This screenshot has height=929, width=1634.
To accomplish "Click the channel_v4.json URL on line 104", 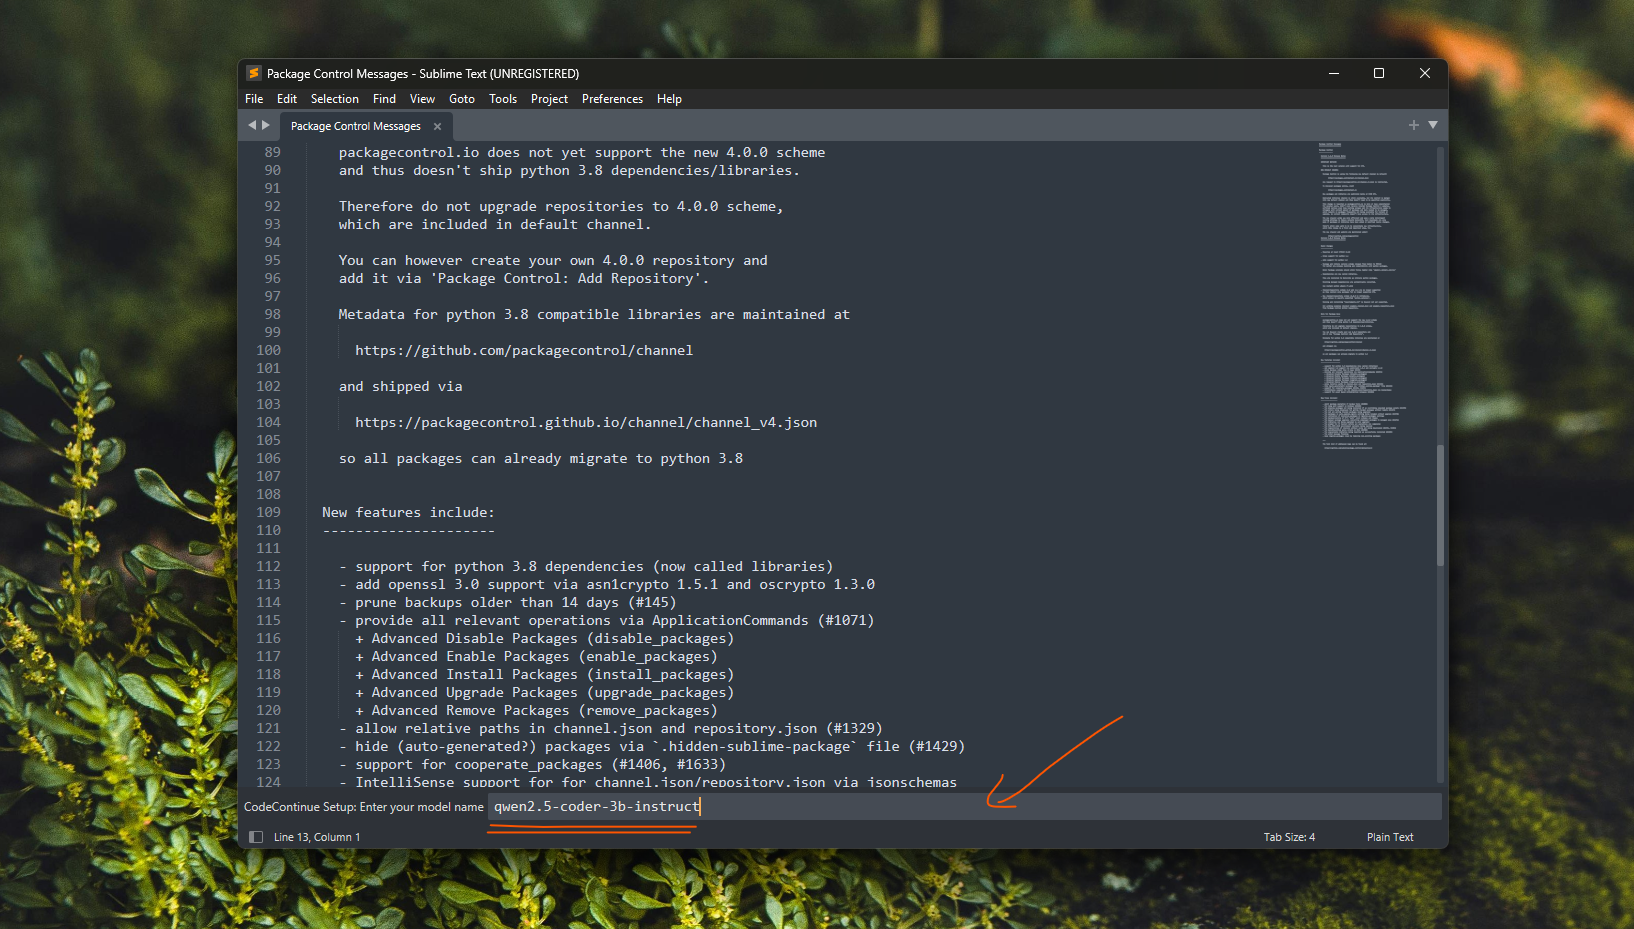I will tap(585, 422).
